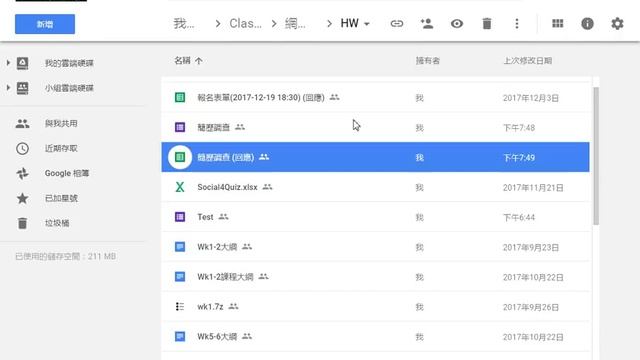This screenshot has width=640, height=360.
Task: Click archive icon of wk1.7z
Action: click(x=180, y=306)
